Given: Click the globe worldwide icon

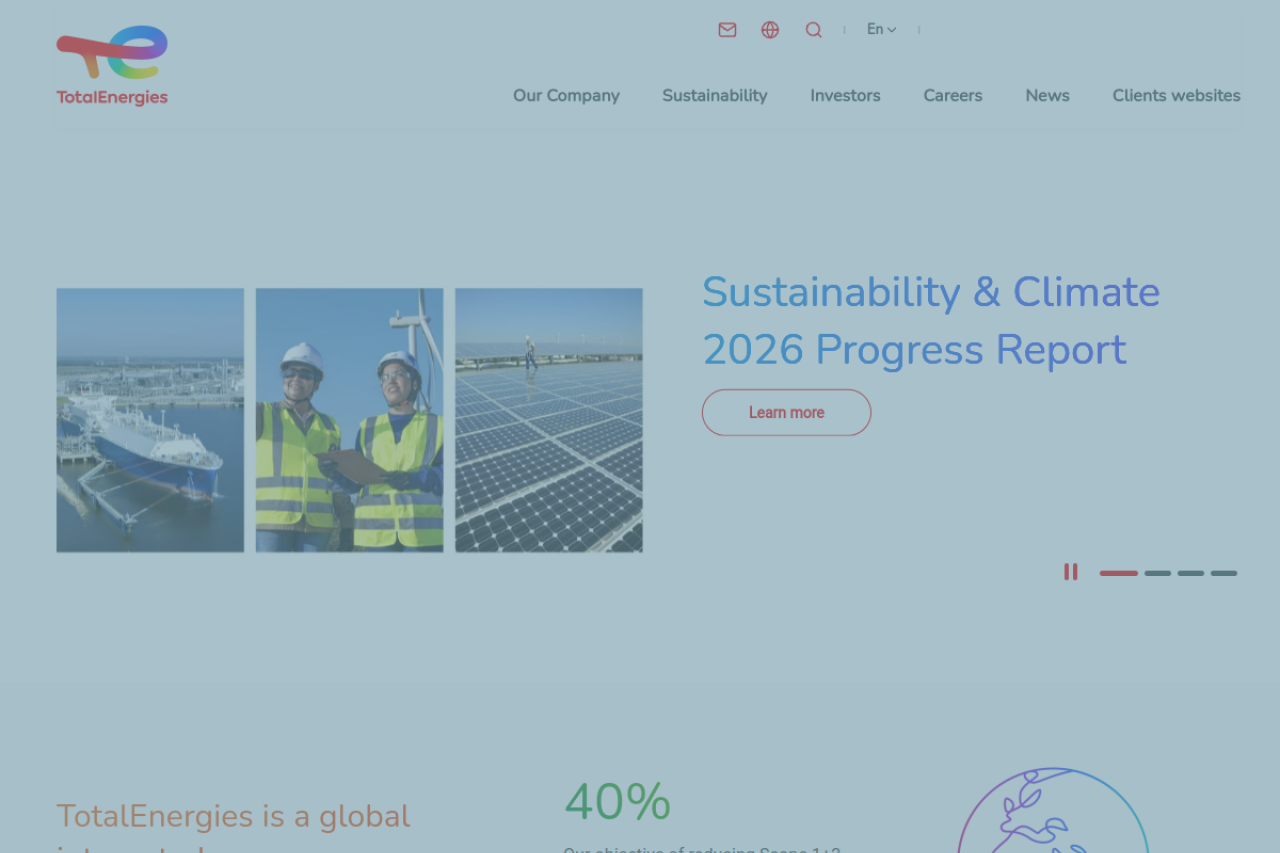Looking at the screenshot, I should (770, 30).
